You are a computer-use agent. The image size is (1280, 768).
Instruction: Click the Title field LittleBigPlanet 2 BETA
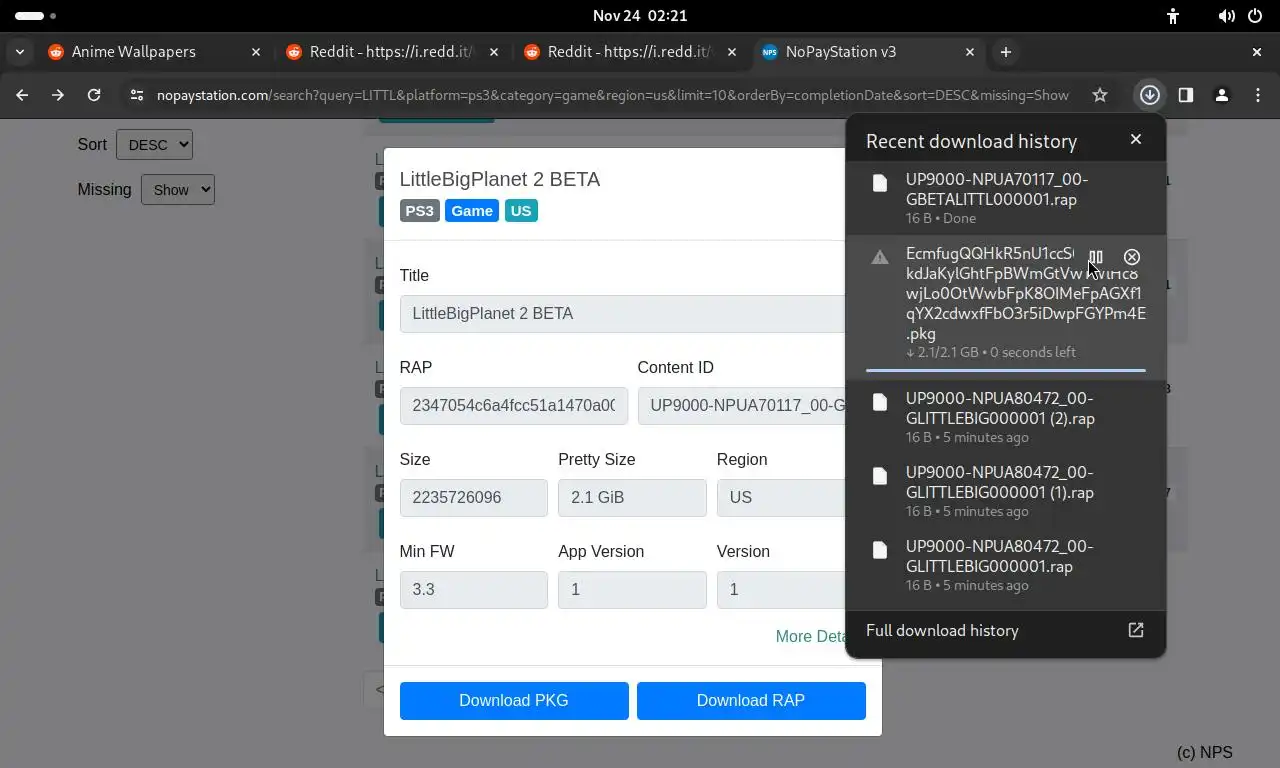point(622,314)
